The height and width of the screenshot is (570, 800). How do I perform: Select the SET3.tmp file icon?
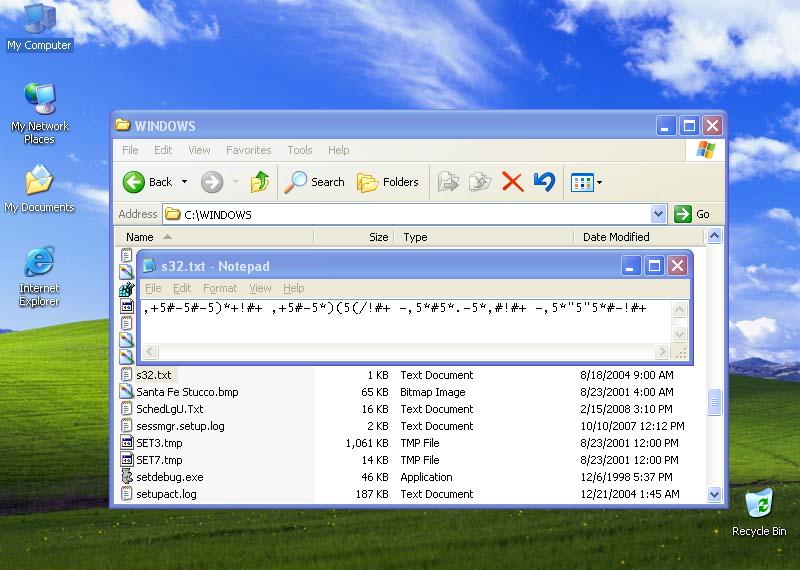click(x=127, y=442)
